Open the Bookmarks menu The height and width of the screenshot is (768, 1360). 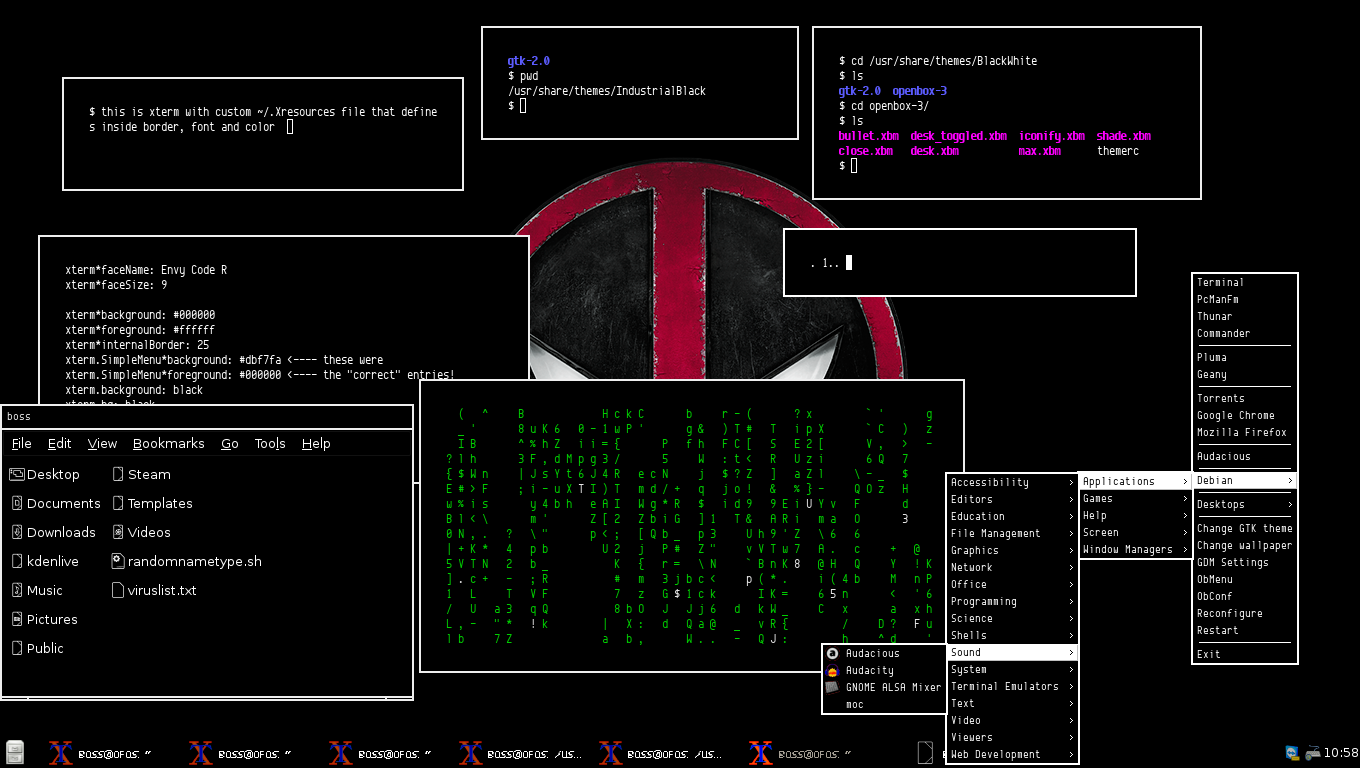[x=168, y=443]
